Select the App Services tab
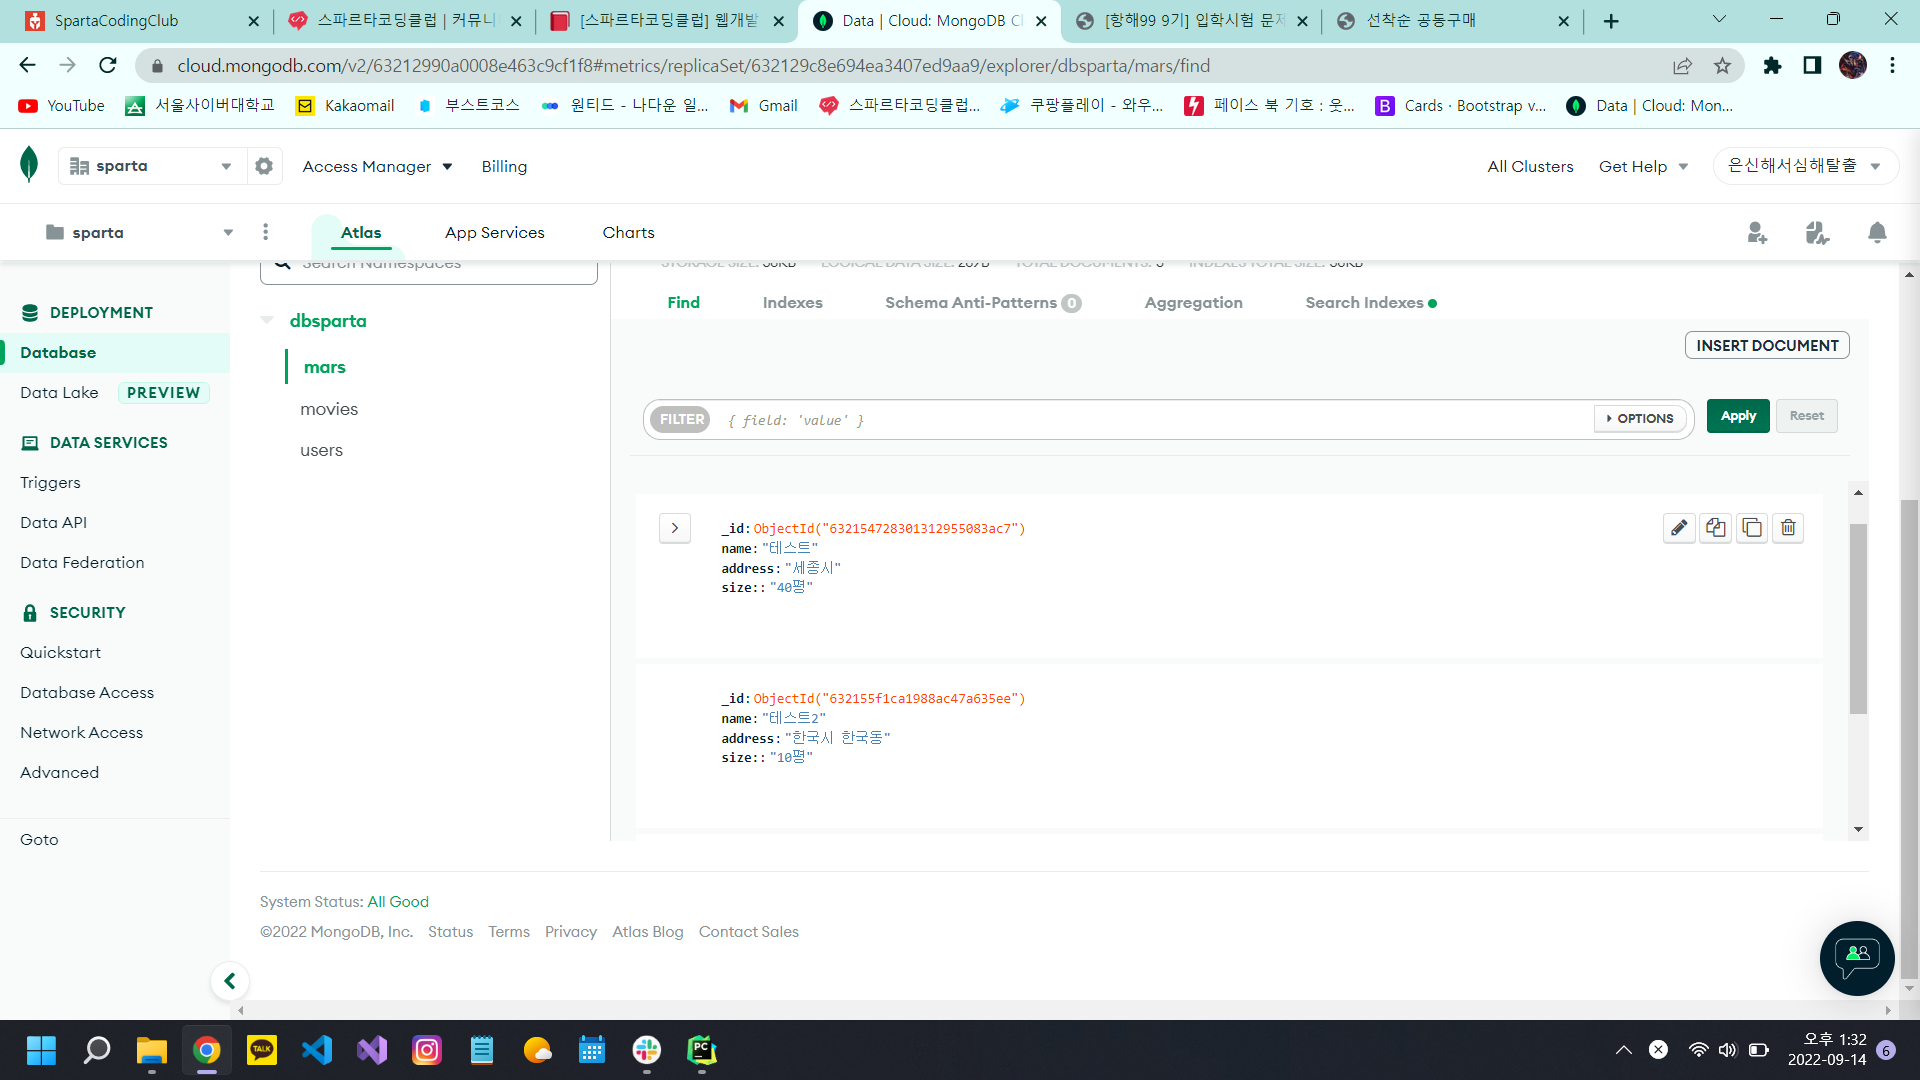Viewport: 1920px width, 1080px height. [495, 233]
